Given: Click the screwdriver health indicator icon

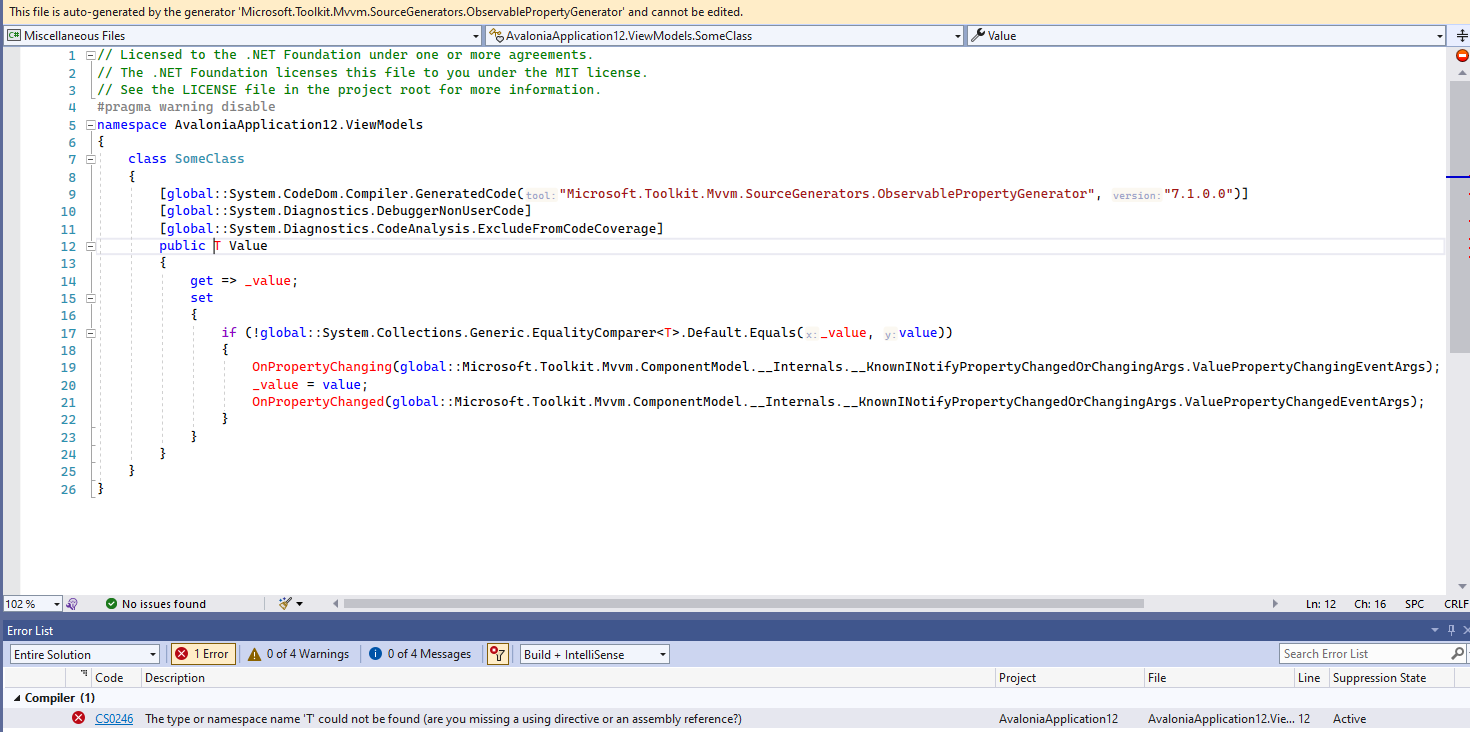Looking at the screenshot, I should [x=71, y=603].
